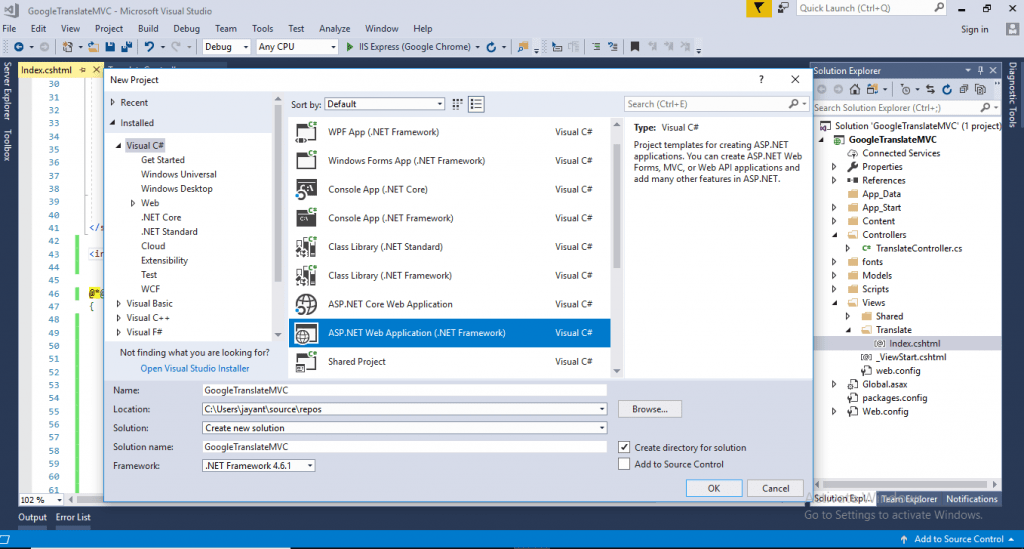Open the Solution Create new solution dropdown
1024x549 pixels.
click(x=601, y=428)
